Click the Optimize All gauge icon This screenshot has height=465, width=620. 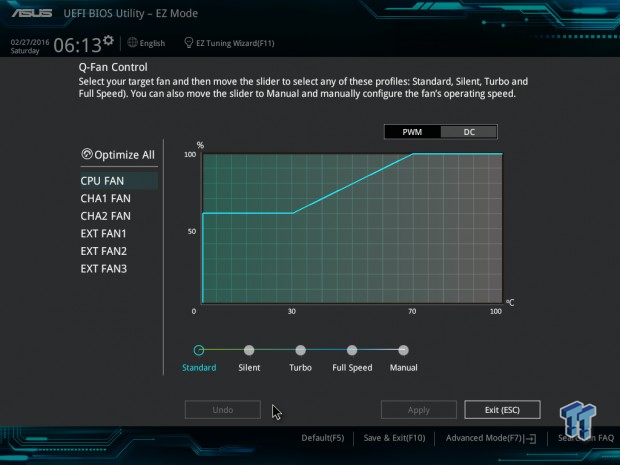tap(87, 154)
